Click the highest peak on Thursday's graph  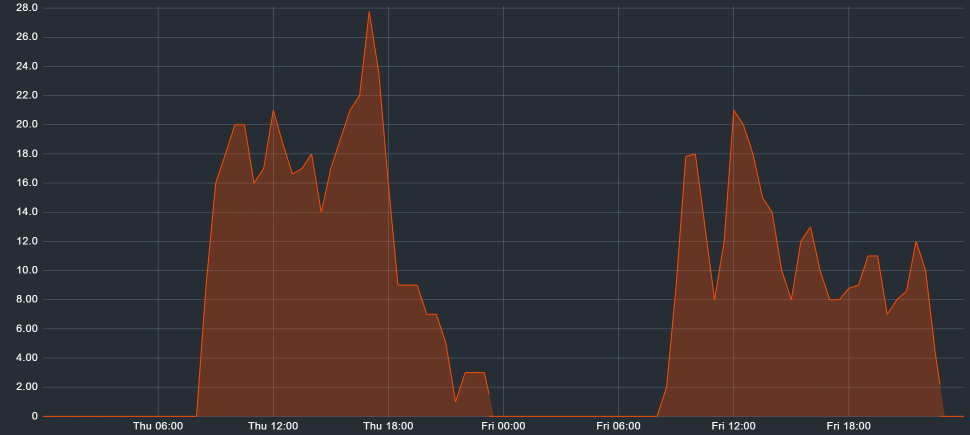click(x=369, y=12)
